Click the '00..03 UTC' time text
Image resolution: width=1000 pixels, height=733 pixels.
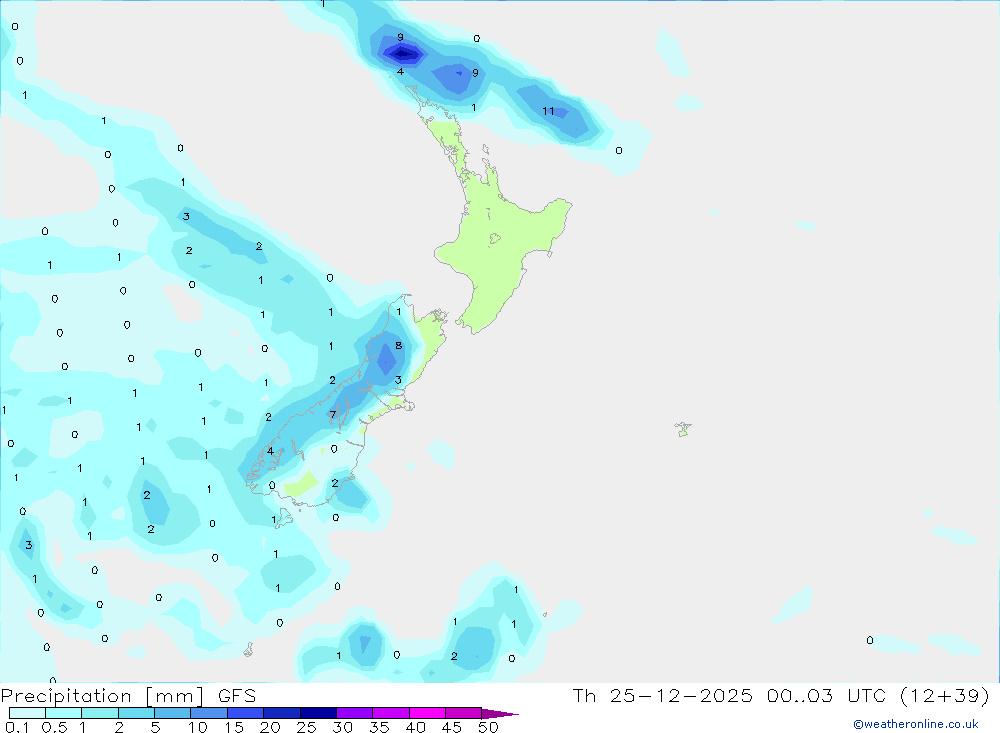(827, 695)
